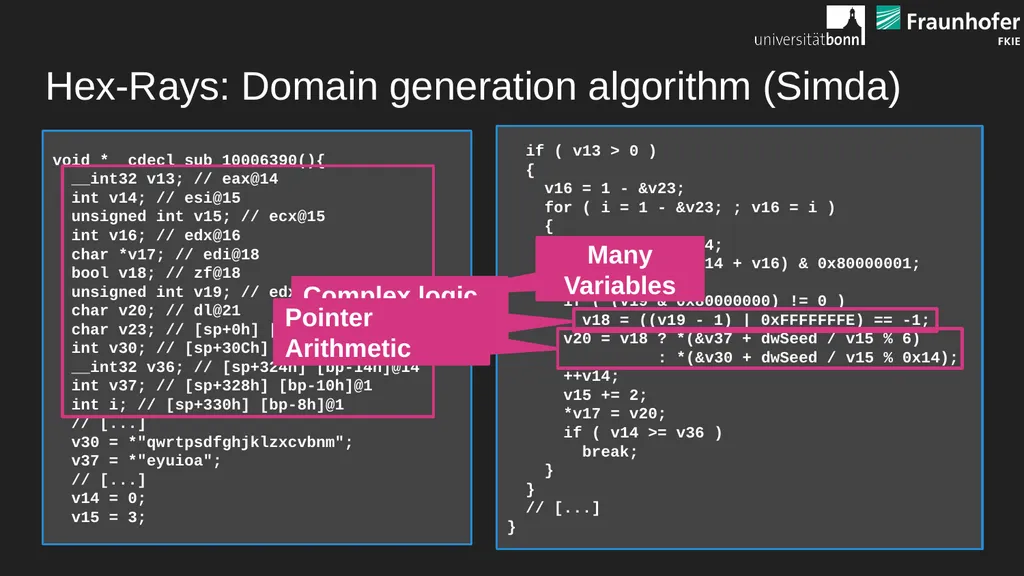The height and width of the screenshot is (576, 1024).
Task: Click the line 'if ( v13 > 0 )'
Action: 591,151
